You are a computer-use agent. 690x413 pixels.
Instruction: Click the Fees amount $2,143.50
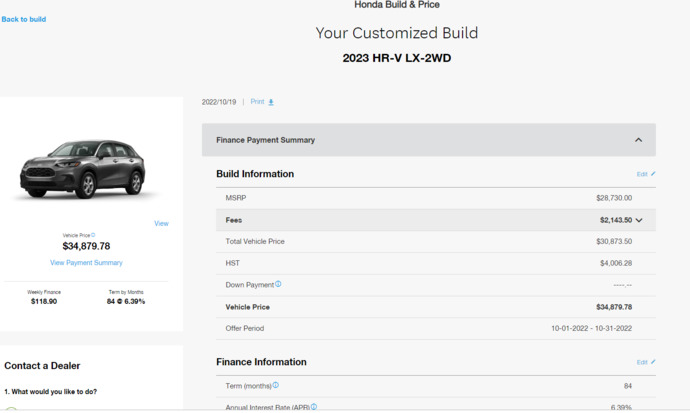click(x=616, y=220)
